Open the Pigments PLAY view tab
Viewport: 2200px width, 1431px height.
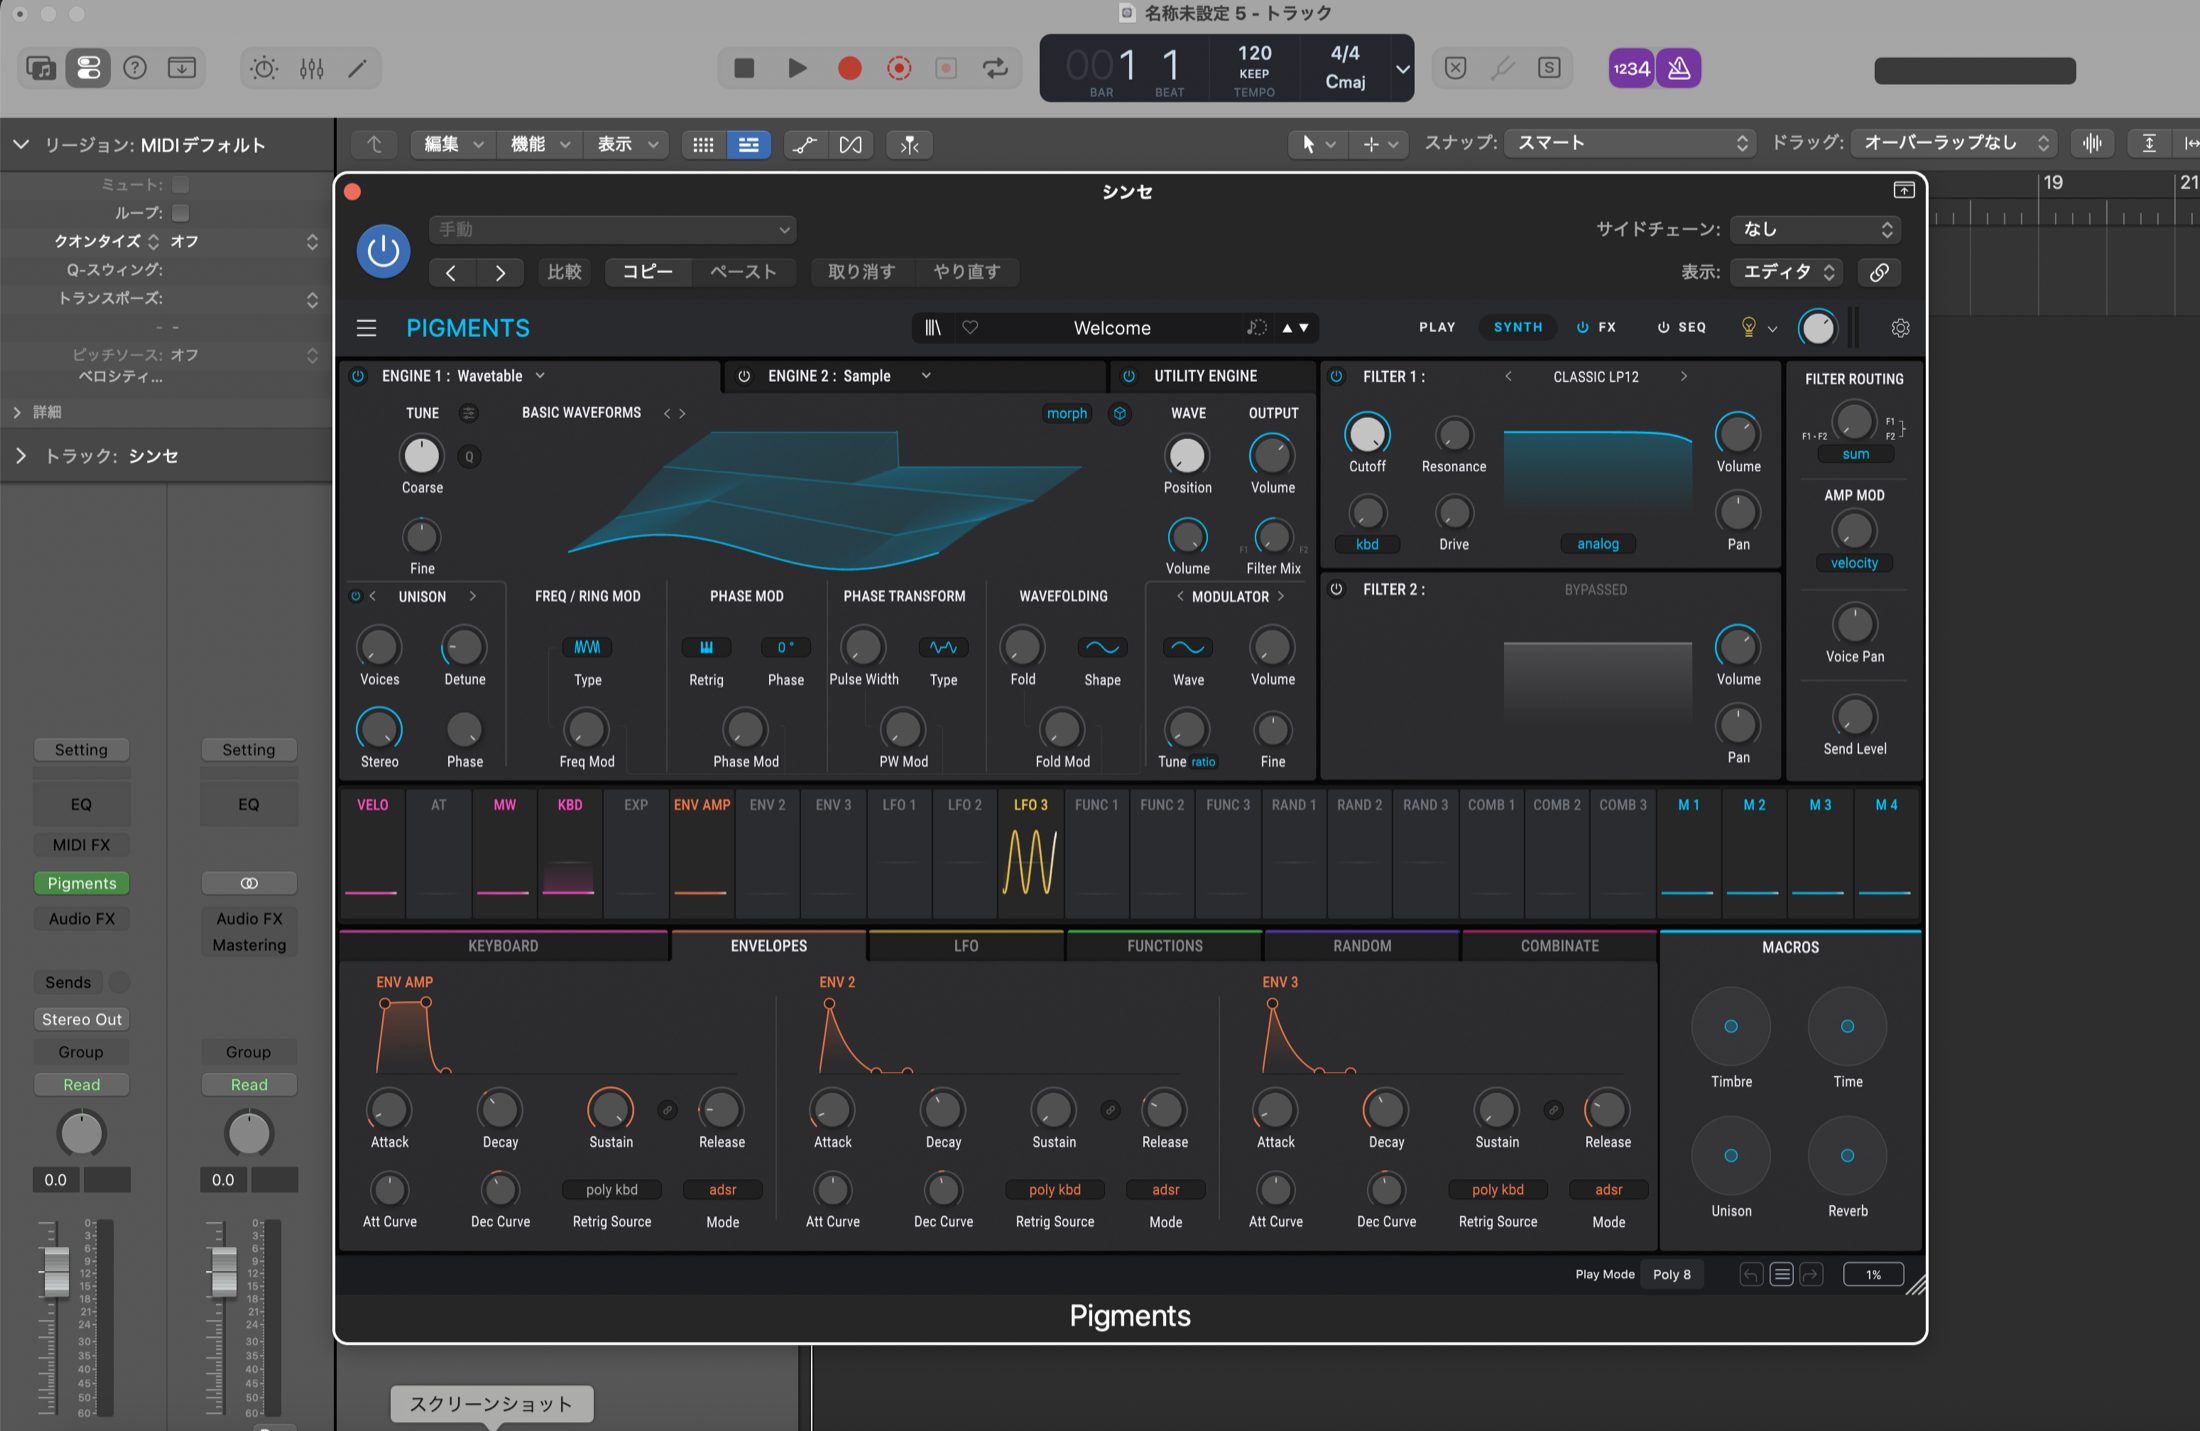[1437, 327]
